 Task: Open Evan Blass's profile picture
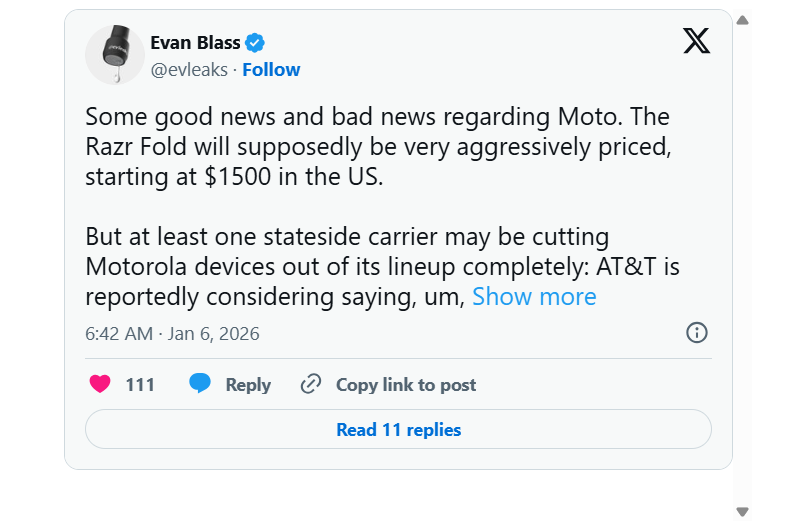coord(115,55)
